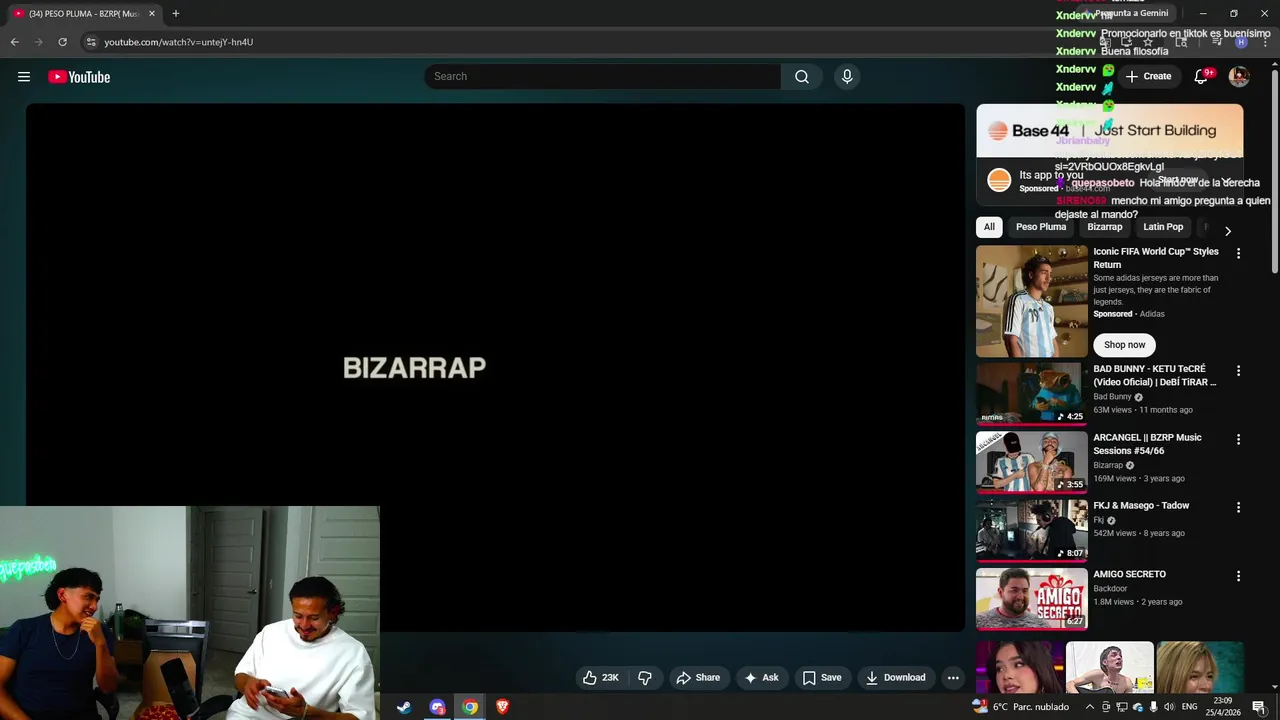Open Steam from the taskbar
The image size is (1280, 720).
[x=404, y=707]
